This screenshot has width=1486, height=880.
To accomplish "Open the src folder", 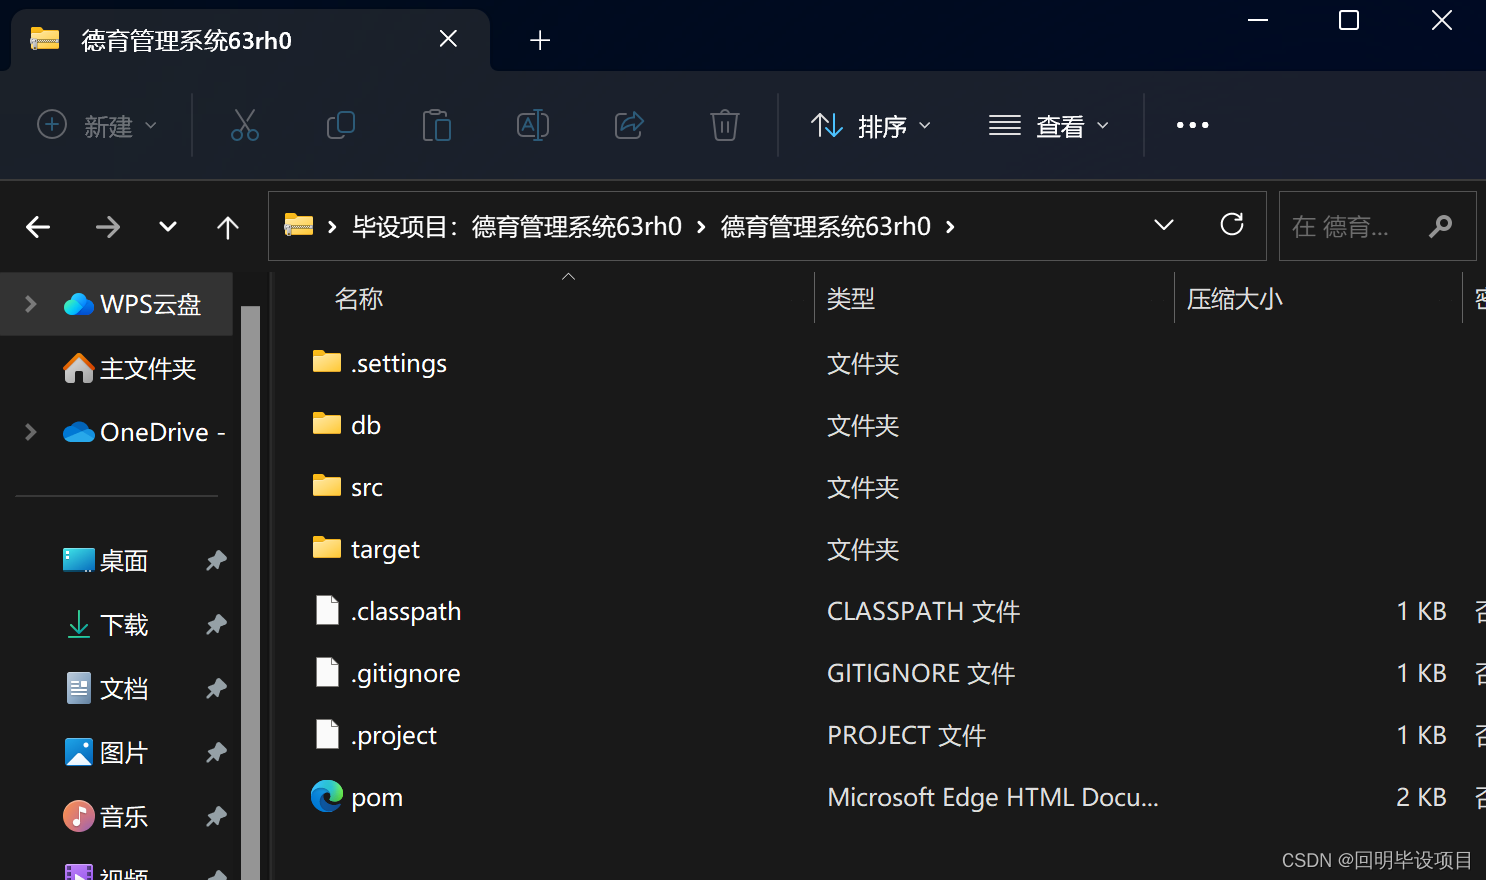I will tap(367, 487).
